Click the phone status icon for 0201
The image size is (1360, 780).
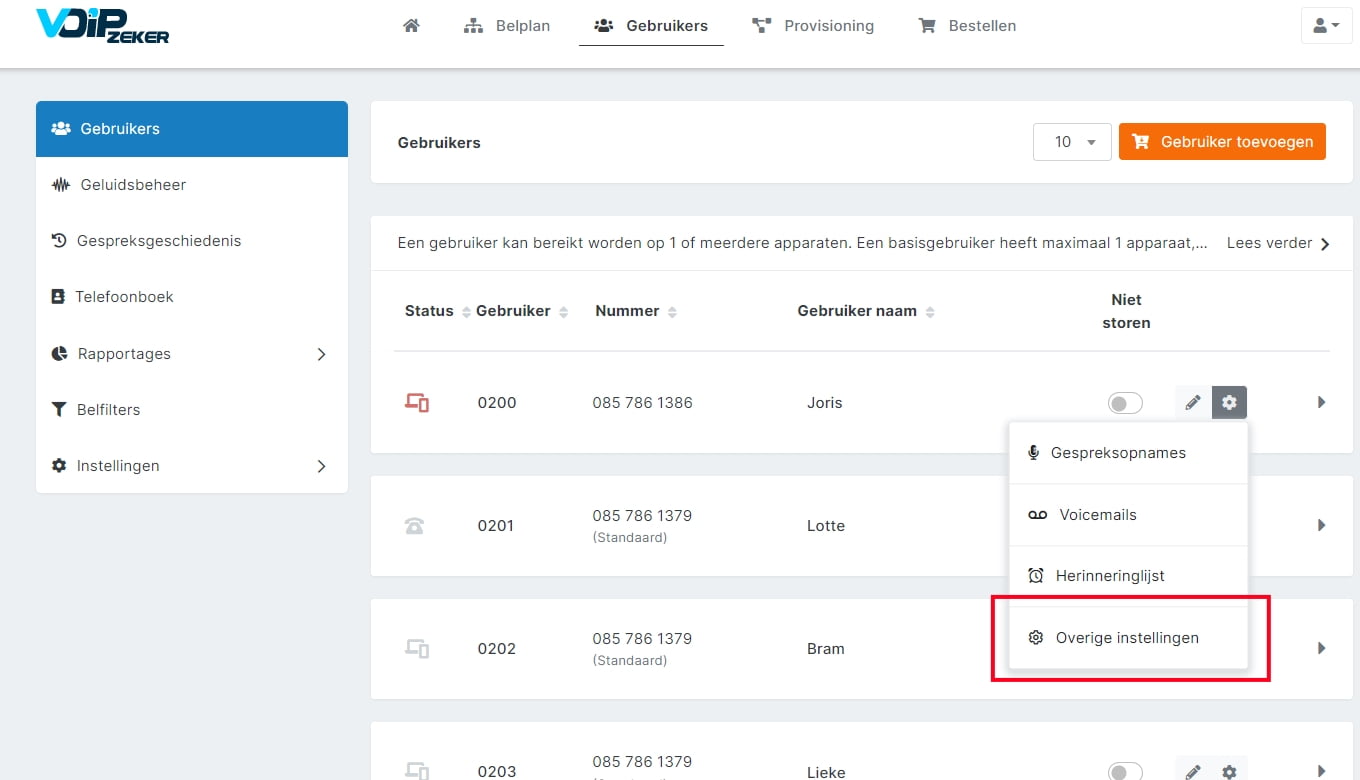click(414, 526)
